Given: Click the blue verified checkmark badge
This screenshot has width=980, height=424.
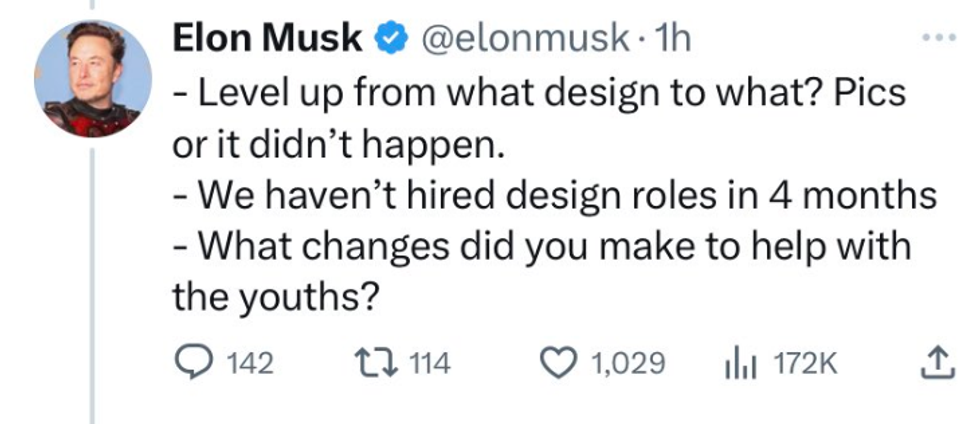Looking at the screenshot, I should [388, 39].
